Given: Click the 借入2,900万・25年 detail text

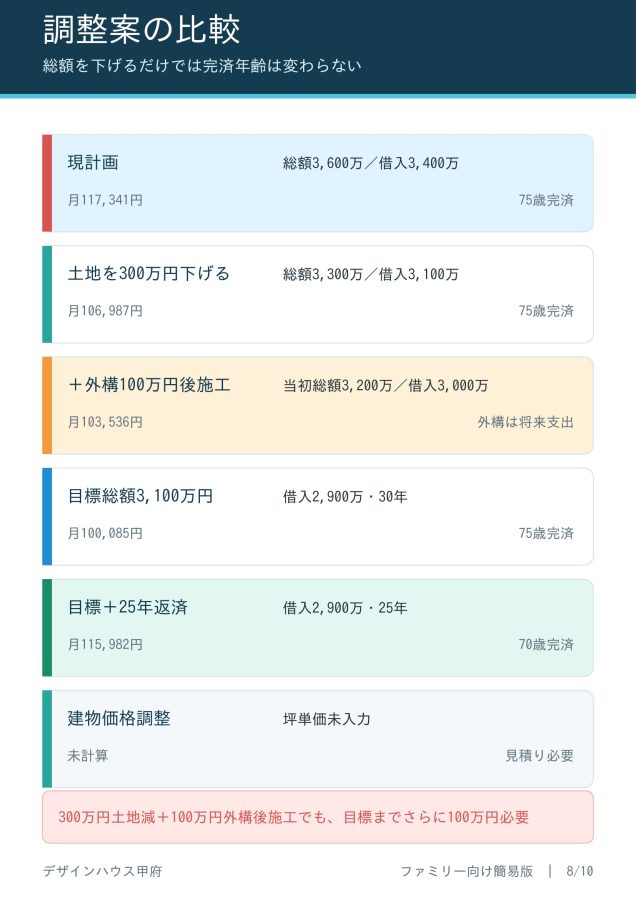Looking at the screenshot, I should pos(345,608).
